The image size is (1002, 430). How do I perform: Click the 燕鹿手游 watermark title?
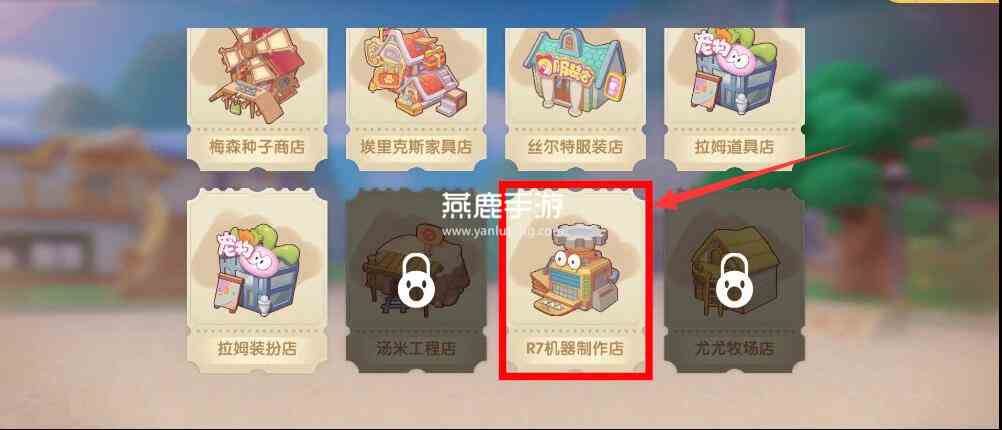(x=501, y=205)
